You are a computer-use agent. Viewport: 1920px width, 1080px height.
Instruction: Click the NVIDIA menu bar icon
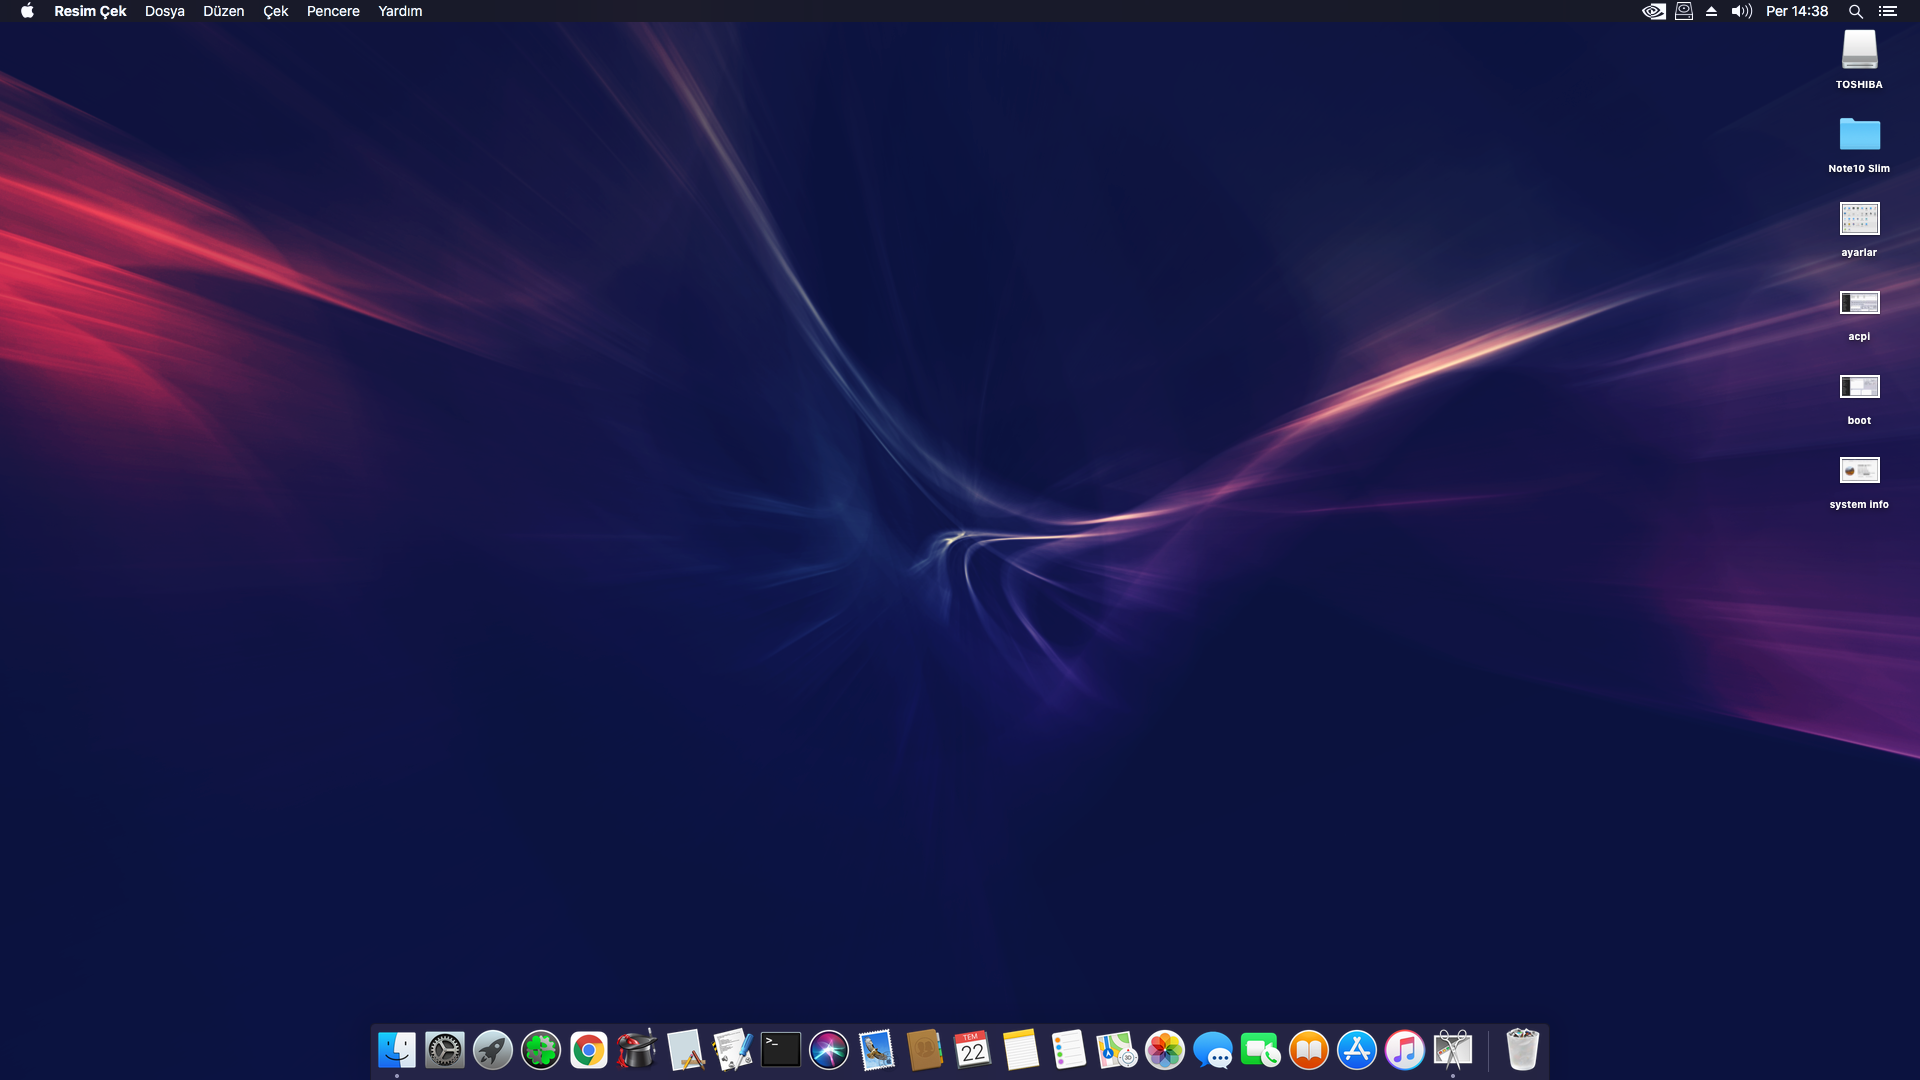click(1654, 11)
